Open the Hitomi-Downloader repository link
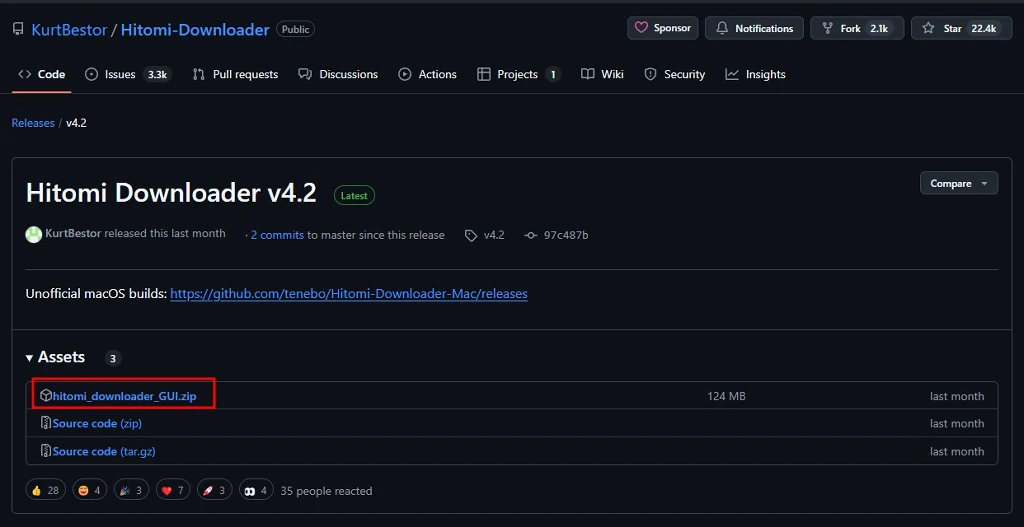Screen dimensions: 1024x527 195,29
